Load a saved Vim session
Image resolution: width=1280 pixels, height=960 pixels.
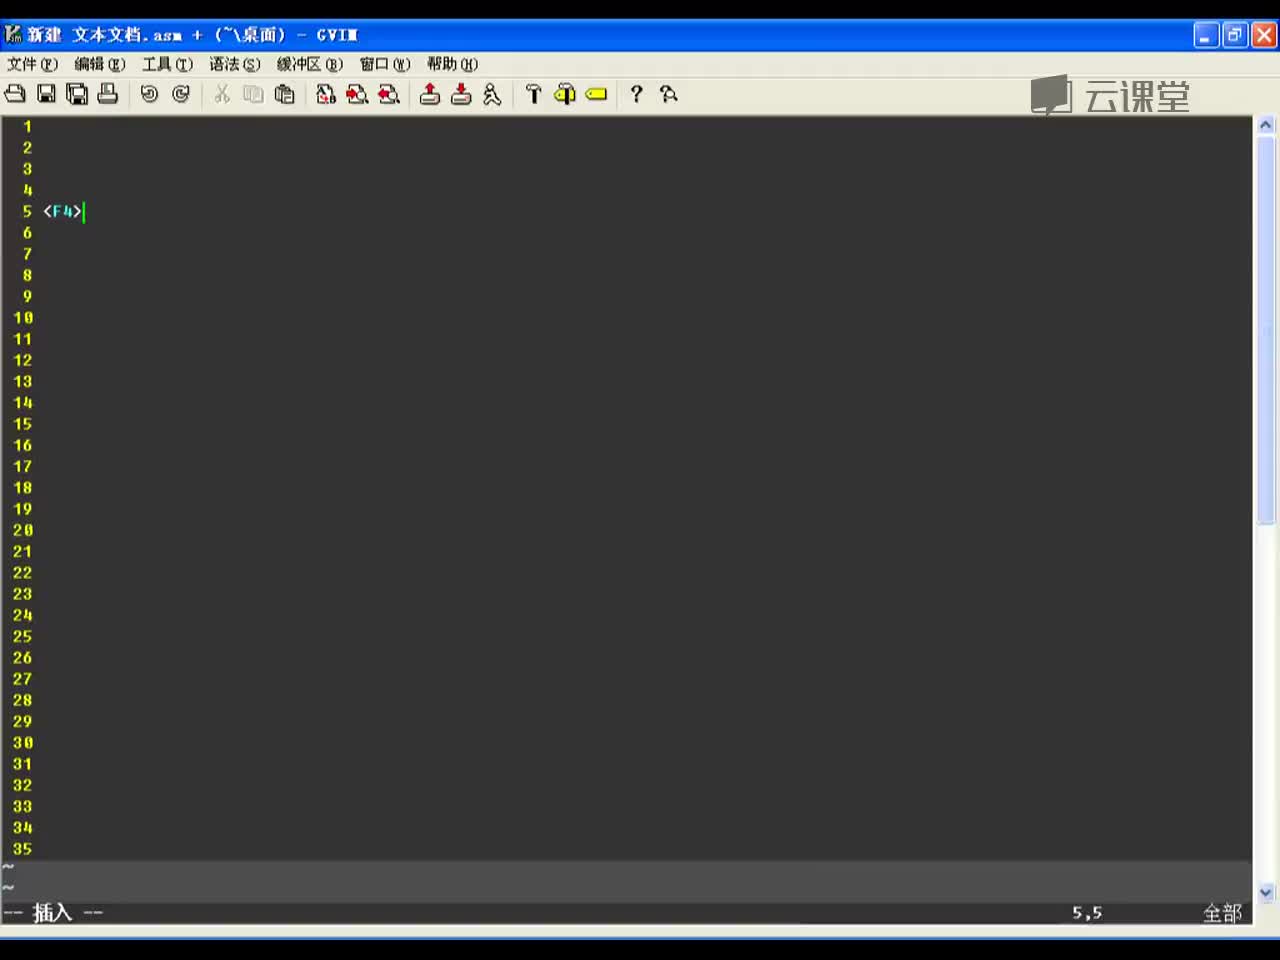(430, 94)
